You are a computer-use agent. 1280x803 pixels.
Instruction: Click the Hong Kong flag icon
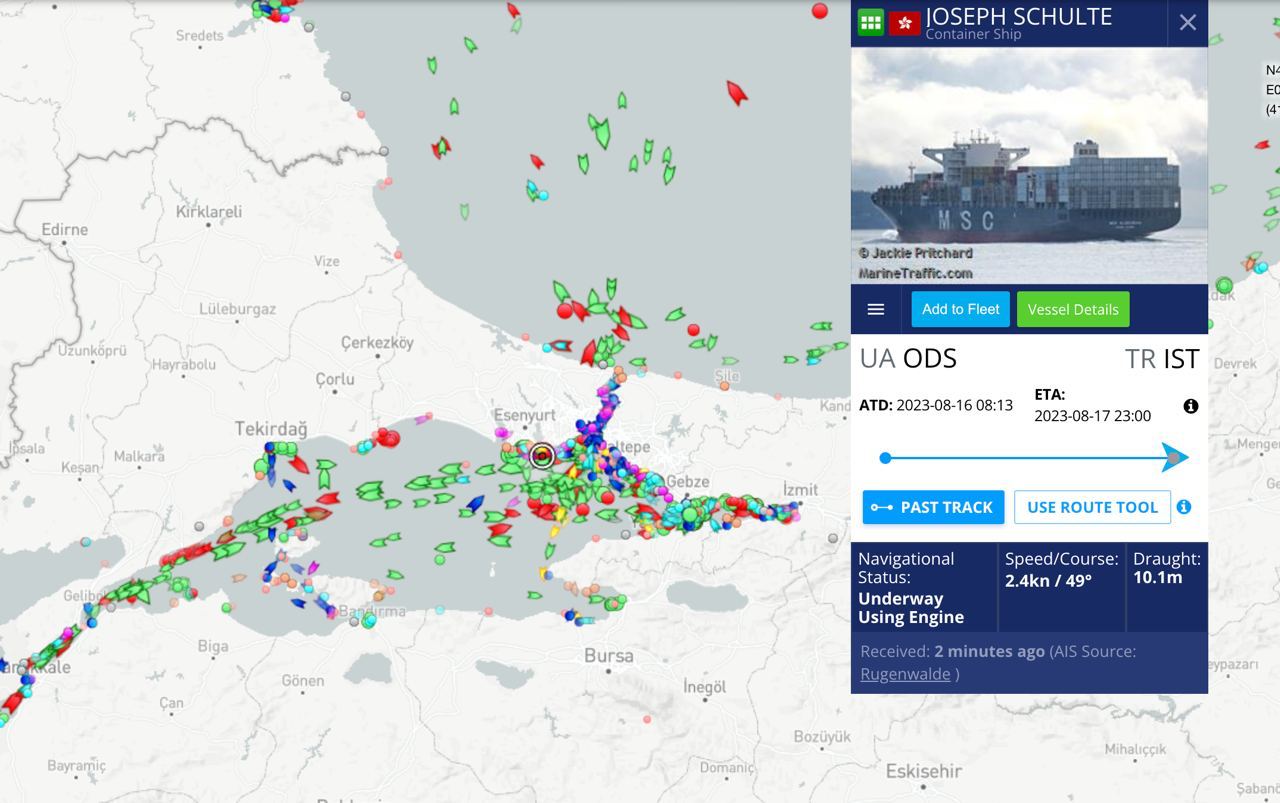(904, 23)
